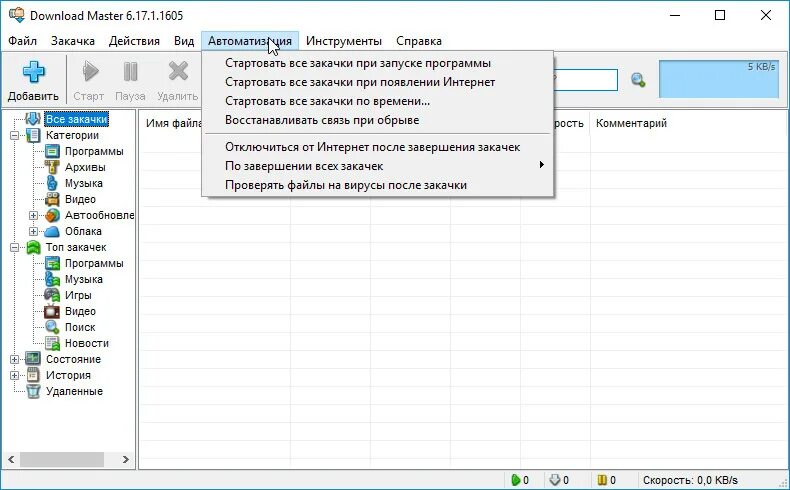The image size is (790, 490).
Task: Click the Игры gamepad icon
Action: [52, 295]
